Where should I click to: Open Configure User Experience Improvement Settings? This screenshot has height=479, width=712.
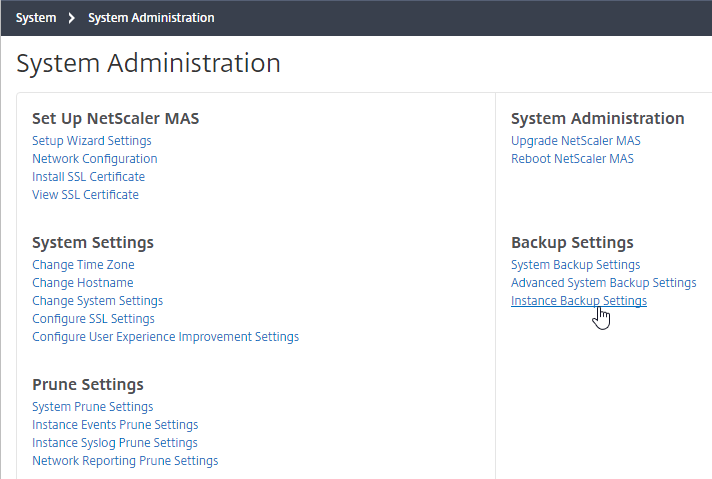[165, 337]
